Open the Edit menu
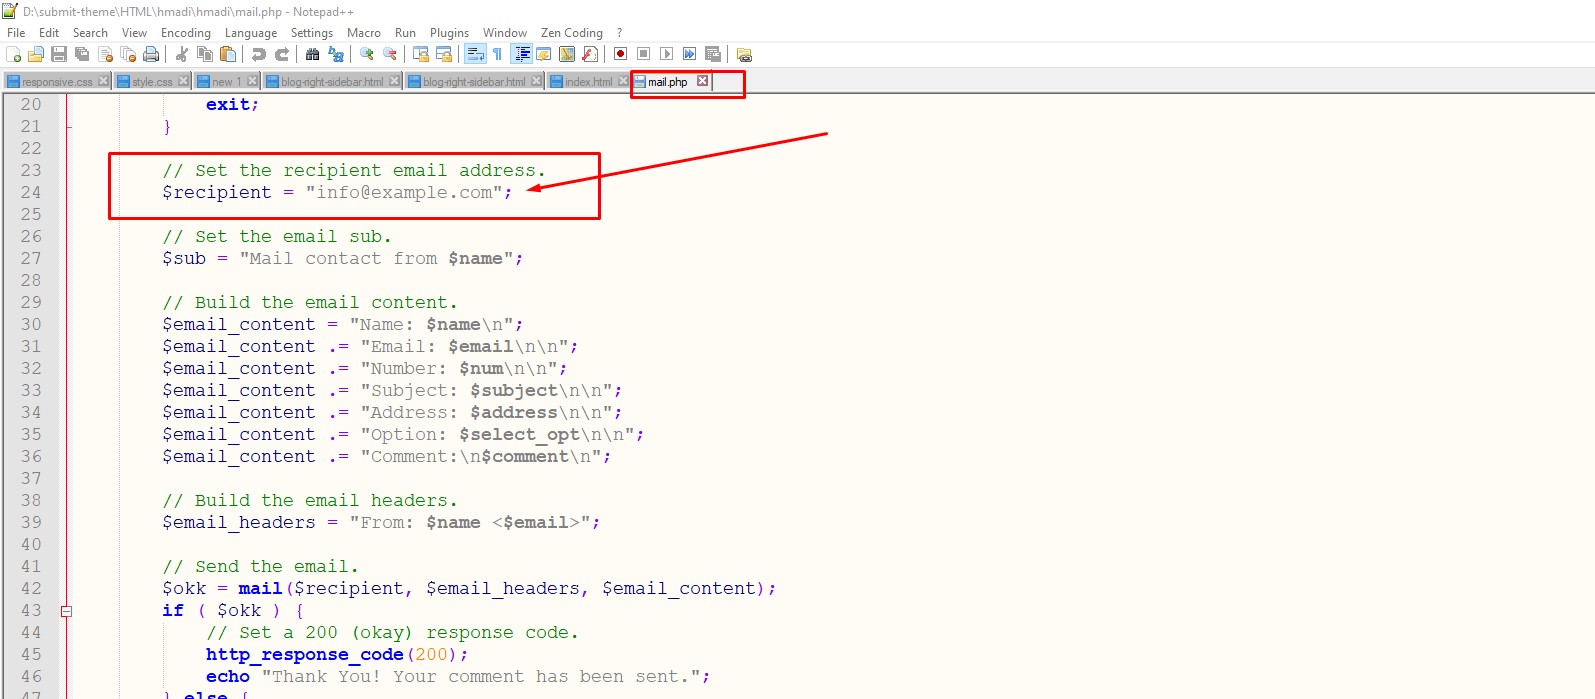1595x699 pixels. click(x=49, y=33)
